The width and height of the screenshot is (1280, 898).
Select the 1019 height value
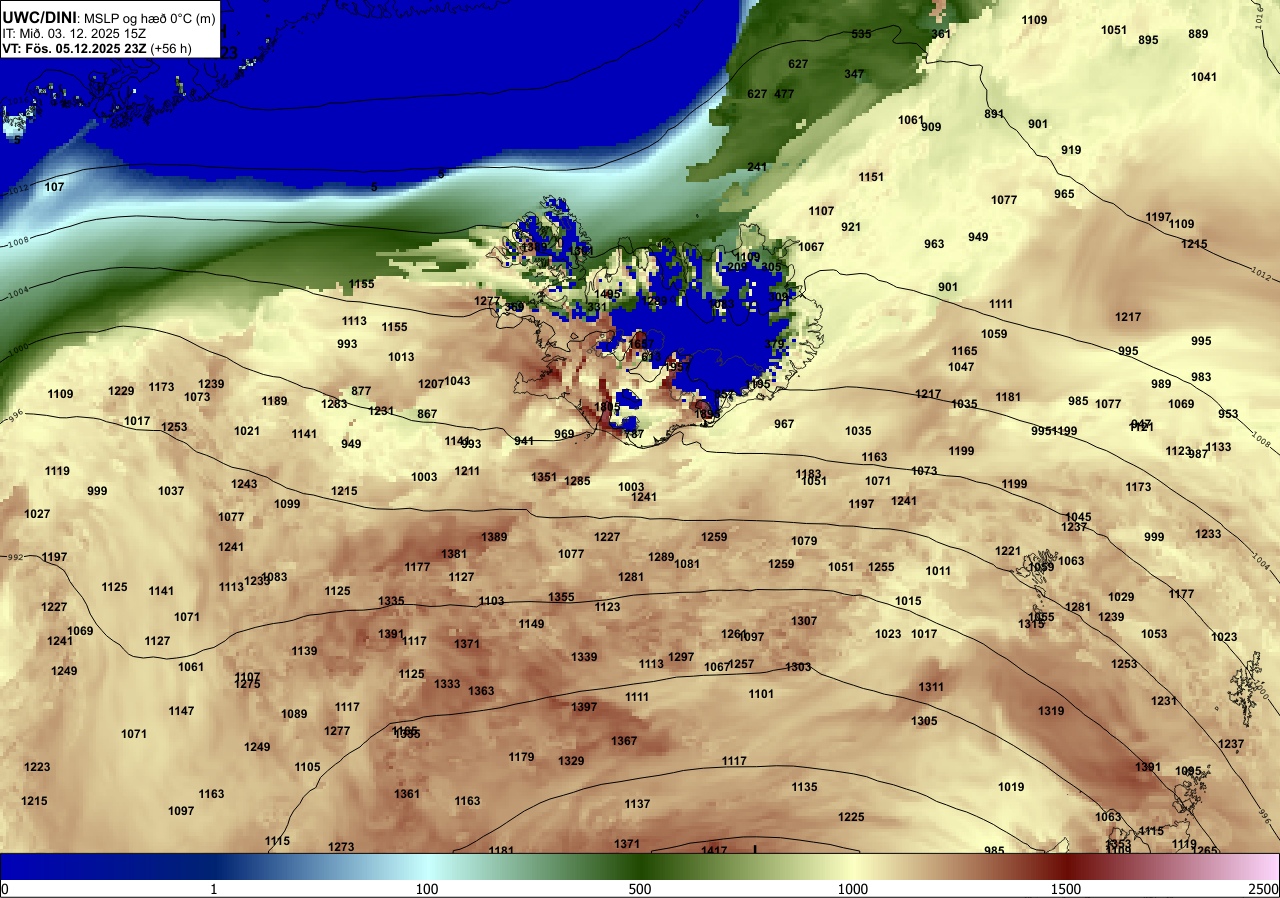point(1011,787)
